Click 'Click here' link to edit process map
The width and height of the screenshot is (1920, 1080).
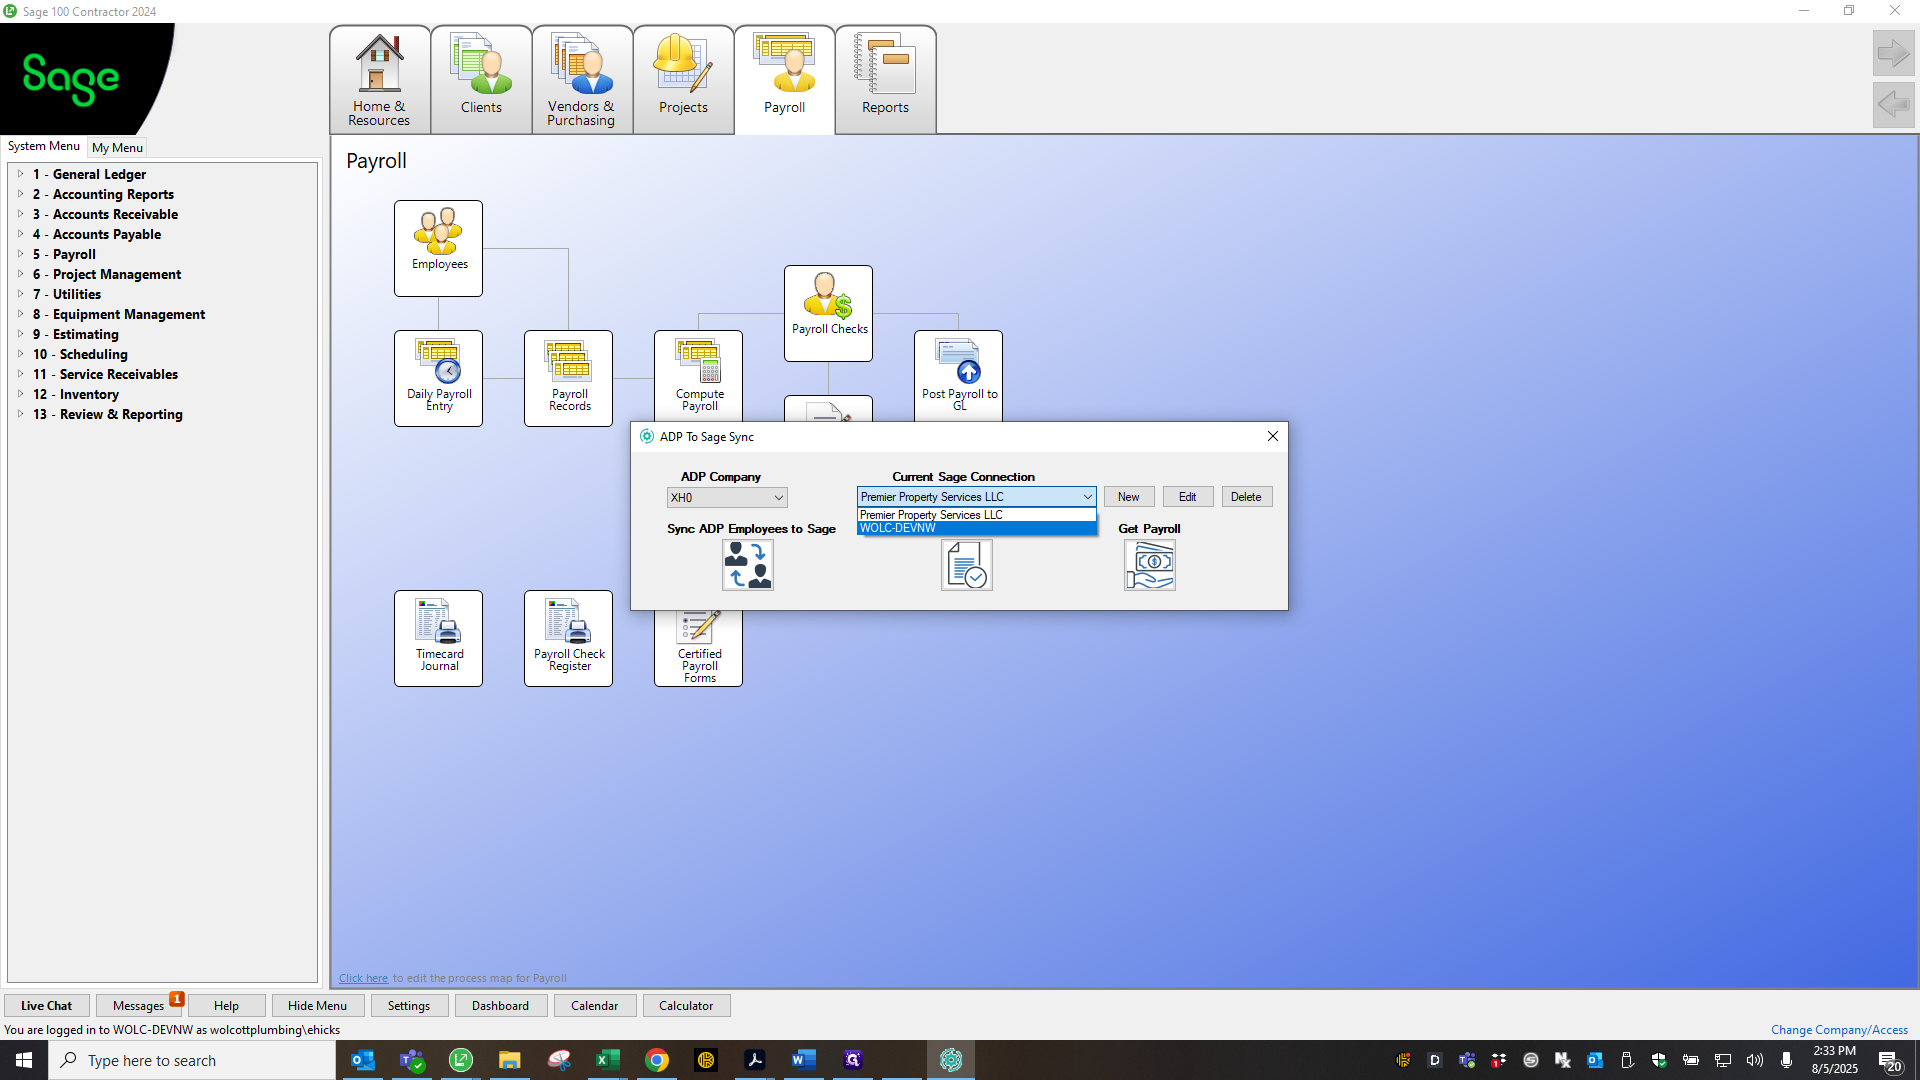[x=363, y=978]
